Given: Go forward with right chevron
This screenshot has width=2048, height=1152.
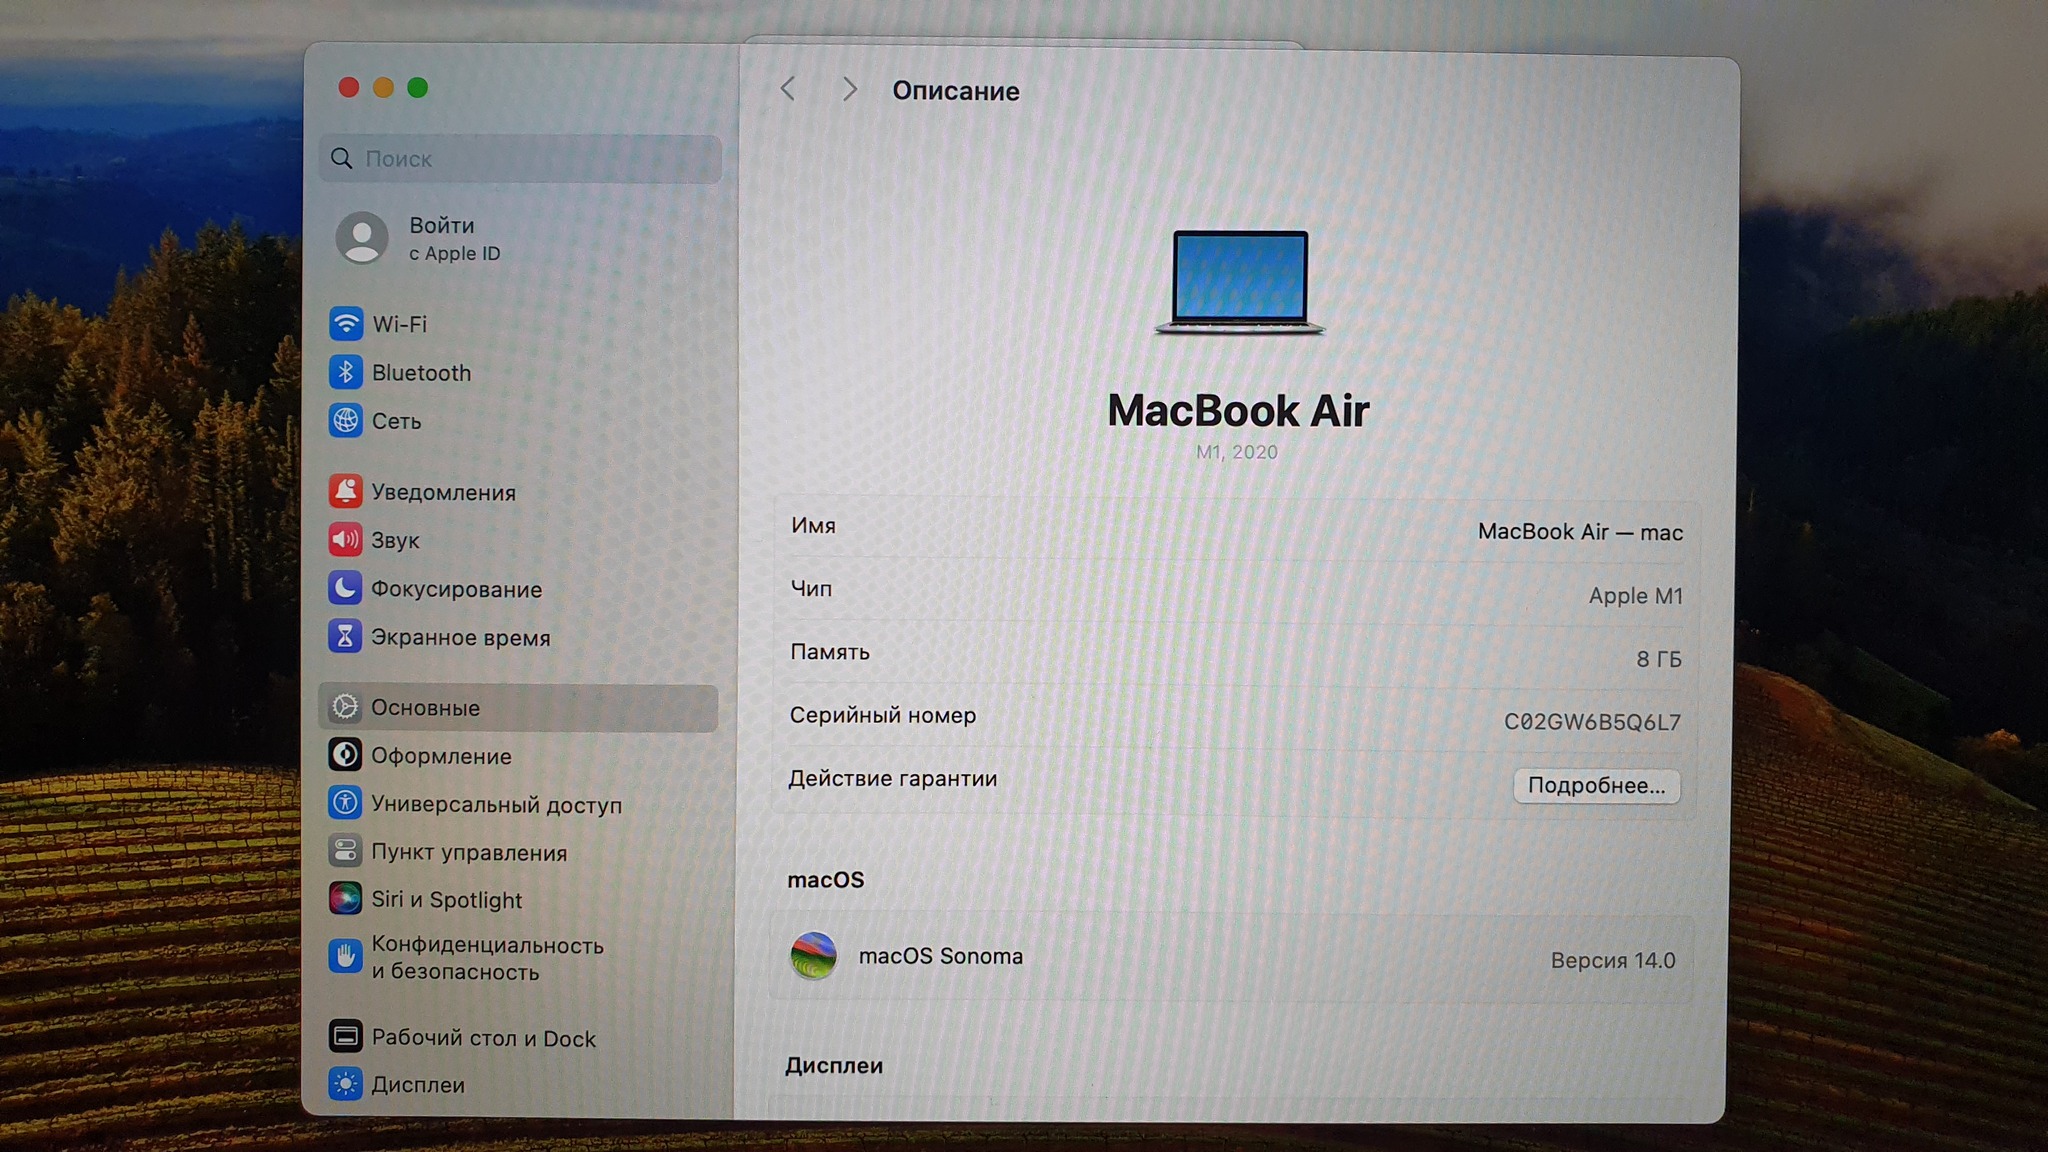Looking at the screenshot, I should (850, 89).
